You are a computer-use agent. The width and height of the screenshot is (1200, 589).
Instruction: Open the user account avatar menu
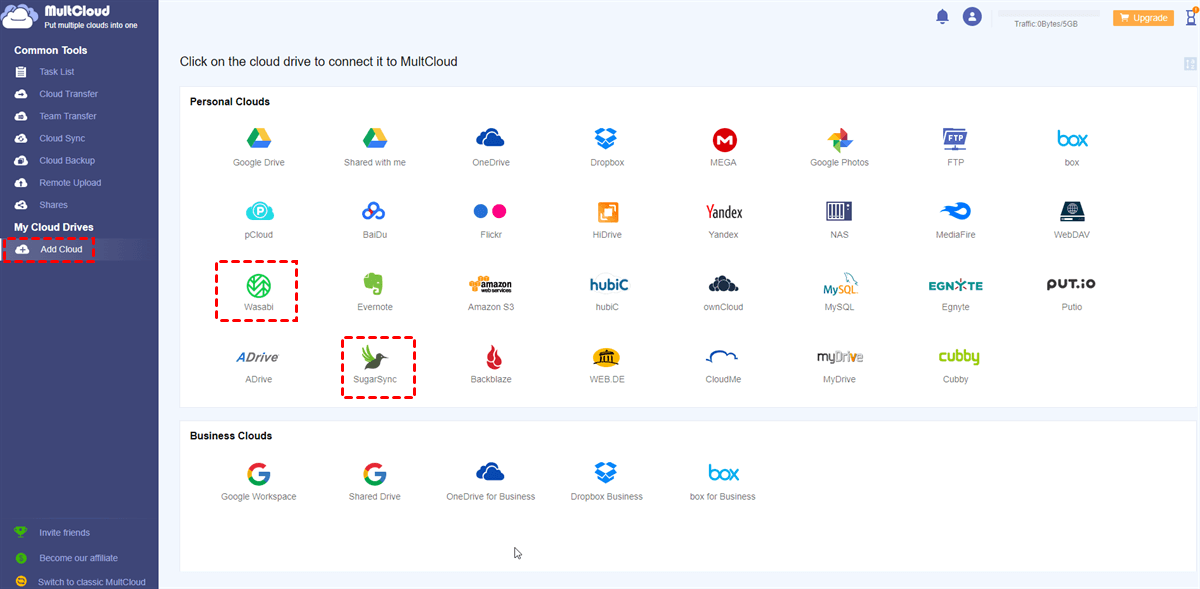click(x=972, y=16)
